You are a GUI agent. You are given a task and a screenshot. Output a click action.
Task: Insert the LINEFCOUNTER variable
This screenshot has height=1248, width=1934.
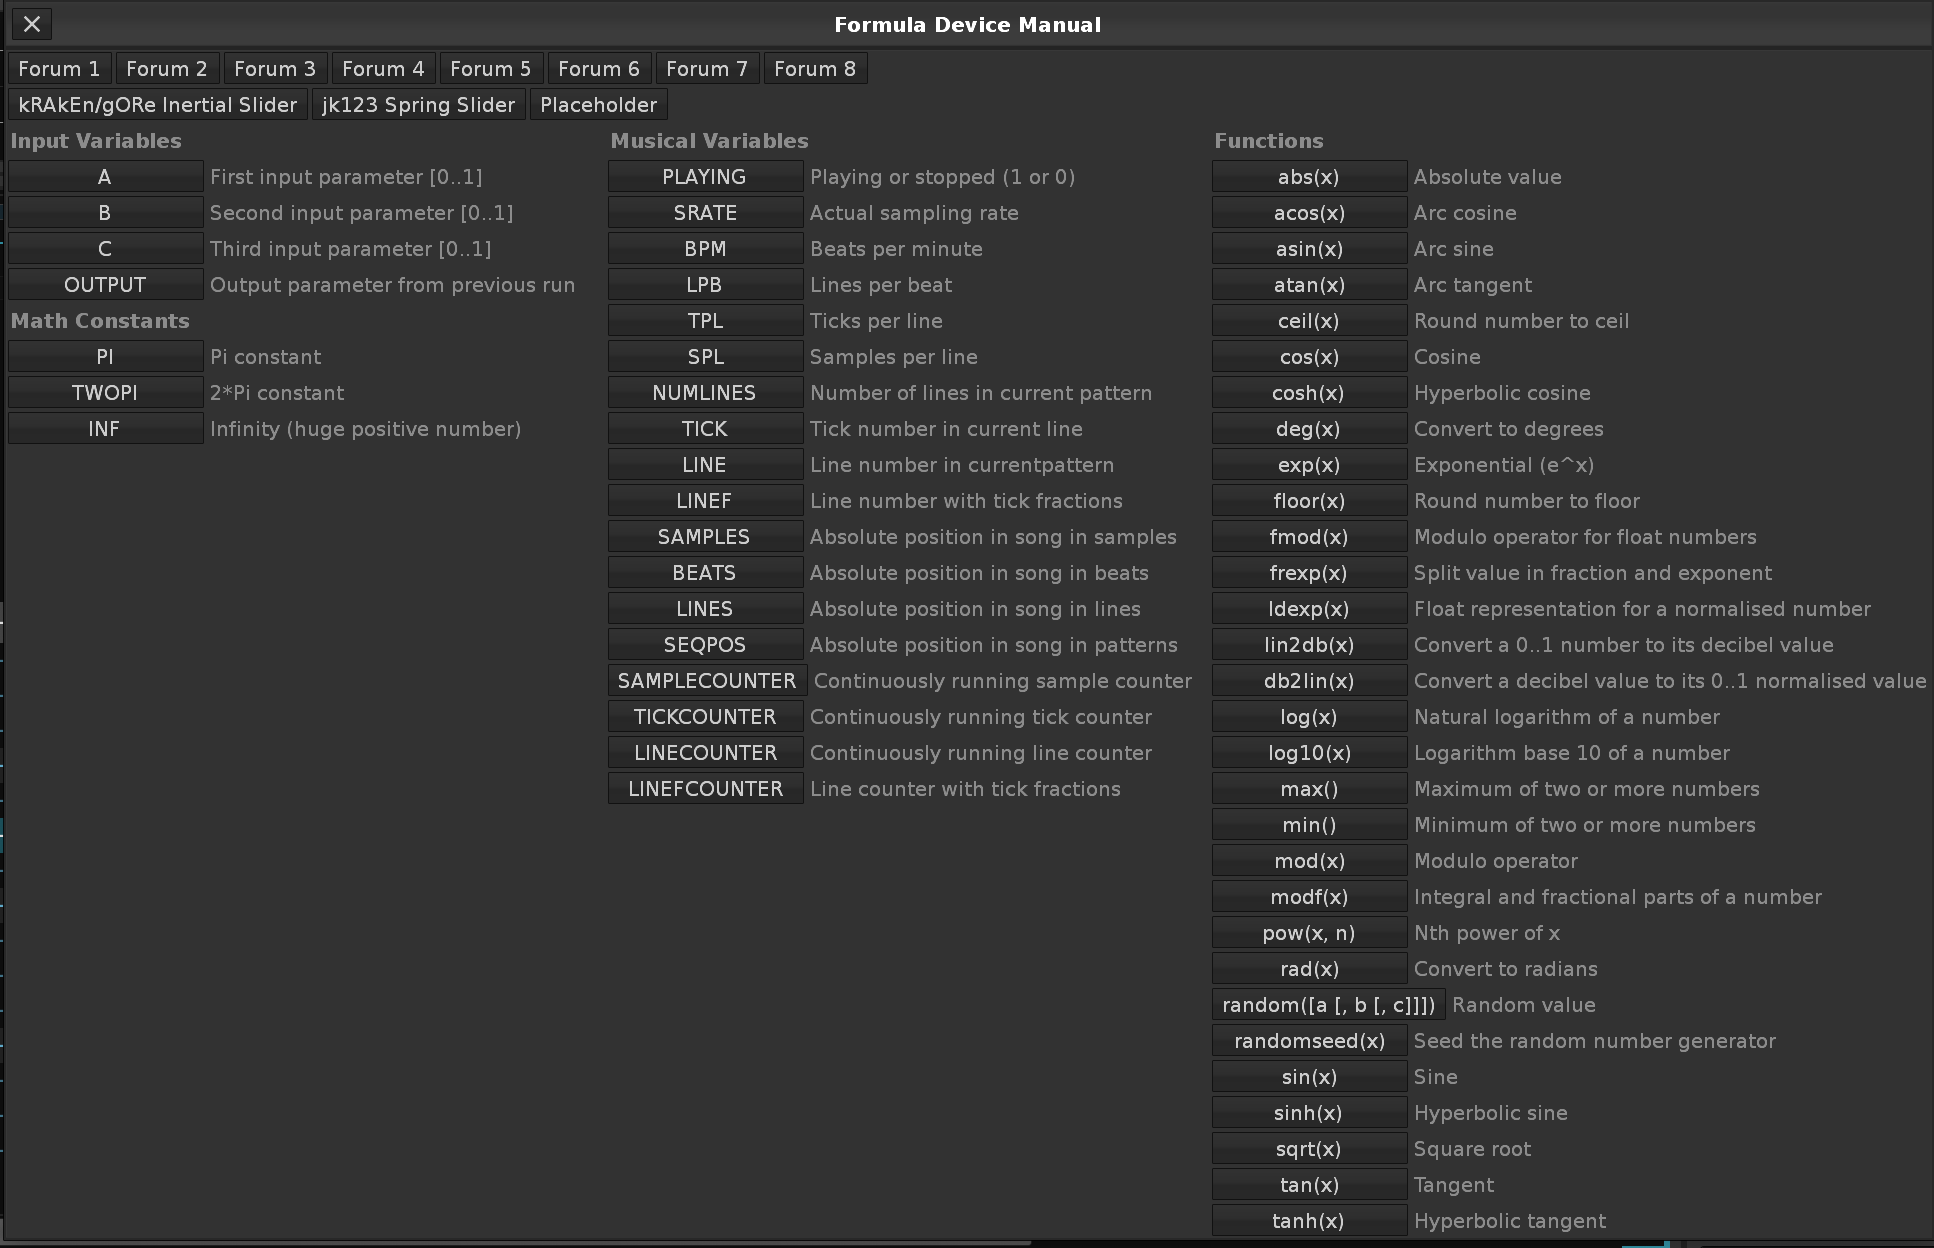[705, 789]
